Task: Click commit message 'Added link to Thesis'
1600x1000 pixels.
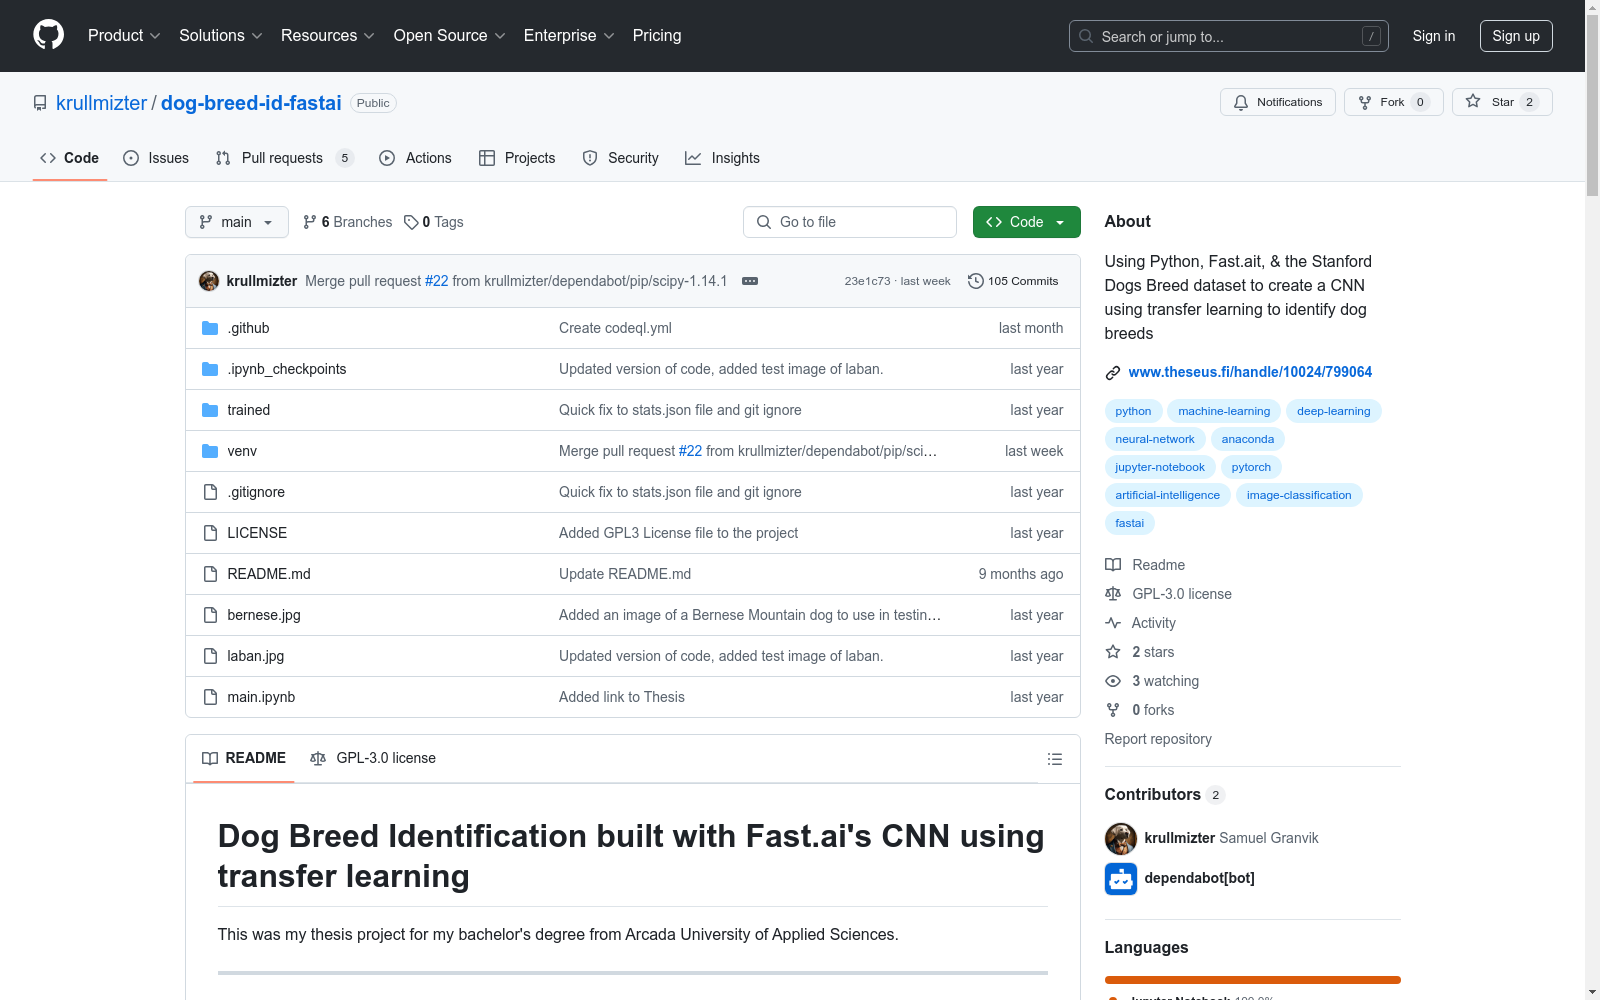Action: (622, 697)
